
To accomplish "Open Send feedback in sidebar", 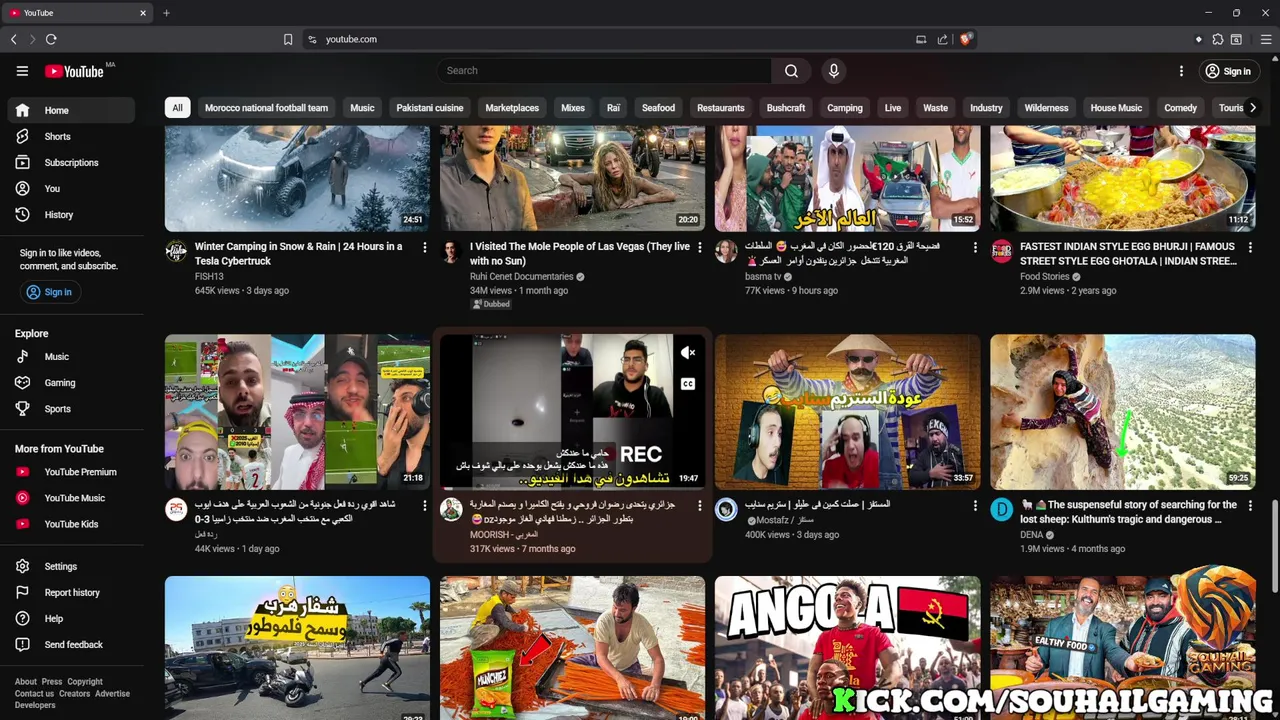I will click(70, 645).
